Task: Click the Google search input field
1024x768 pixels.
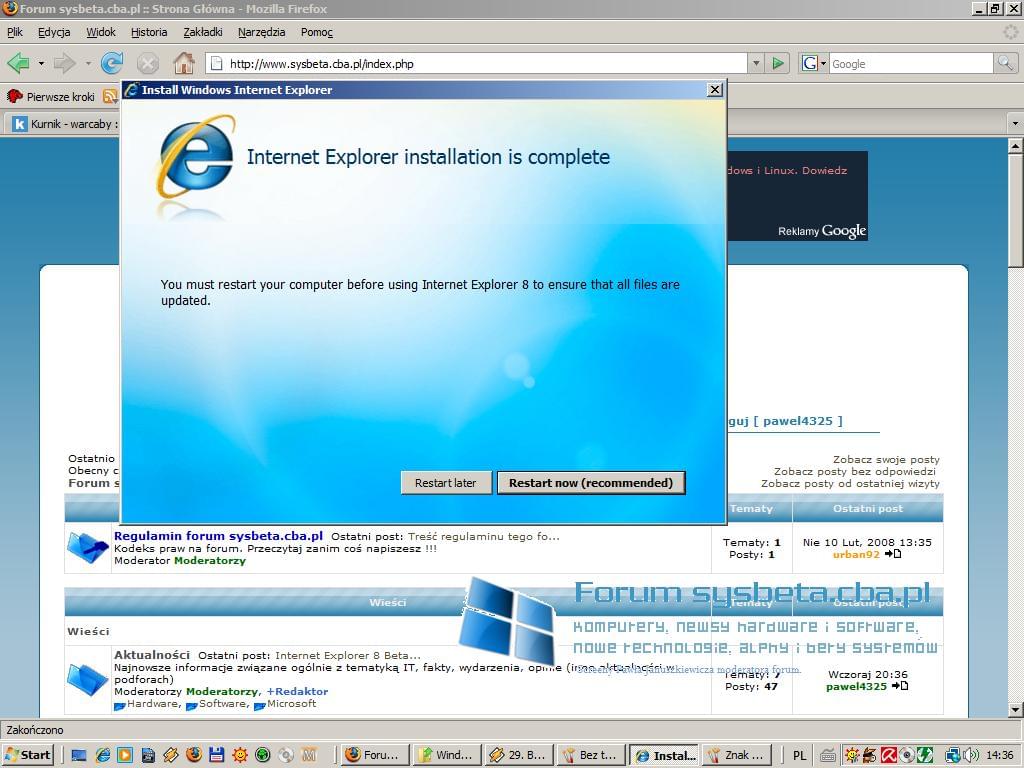Action: coord(911,63)
